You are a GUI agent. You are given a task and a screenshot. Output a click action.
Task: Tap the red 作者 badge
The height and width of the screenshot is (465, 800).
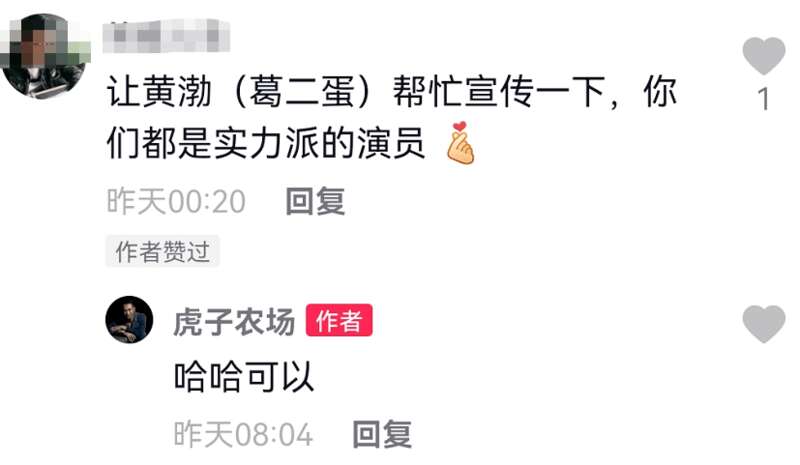point(339,320)
